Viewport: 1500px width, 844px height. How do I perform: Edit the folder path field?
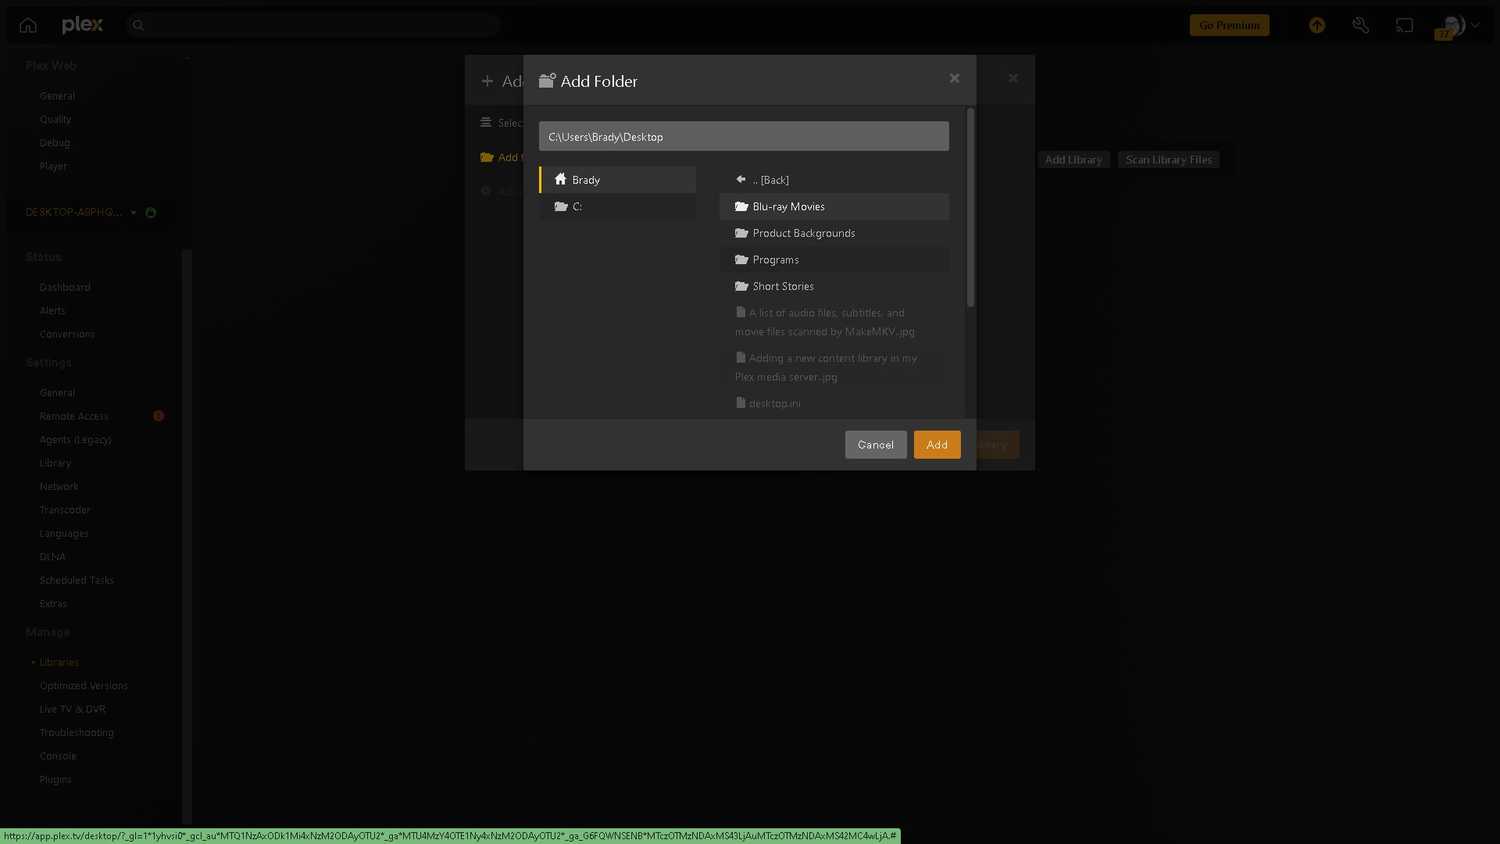(743, 136)
